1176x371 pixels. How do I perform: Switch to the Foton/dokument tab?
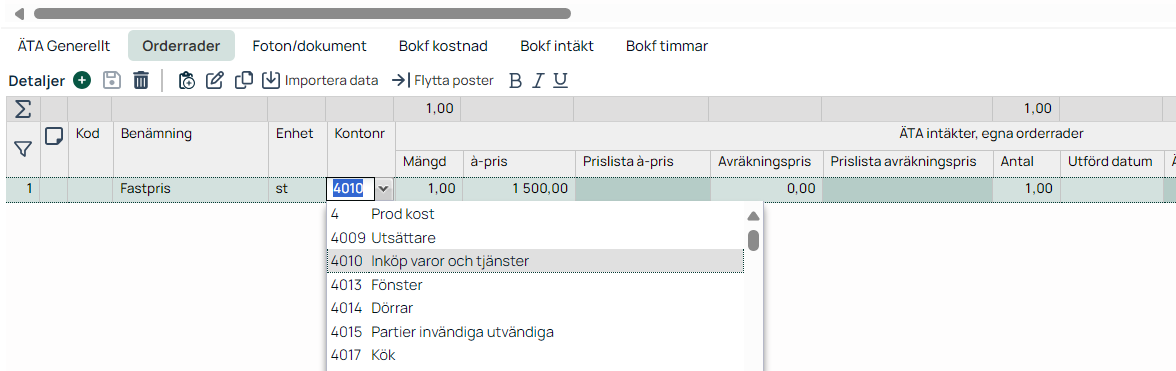click(x=309, y=46)
